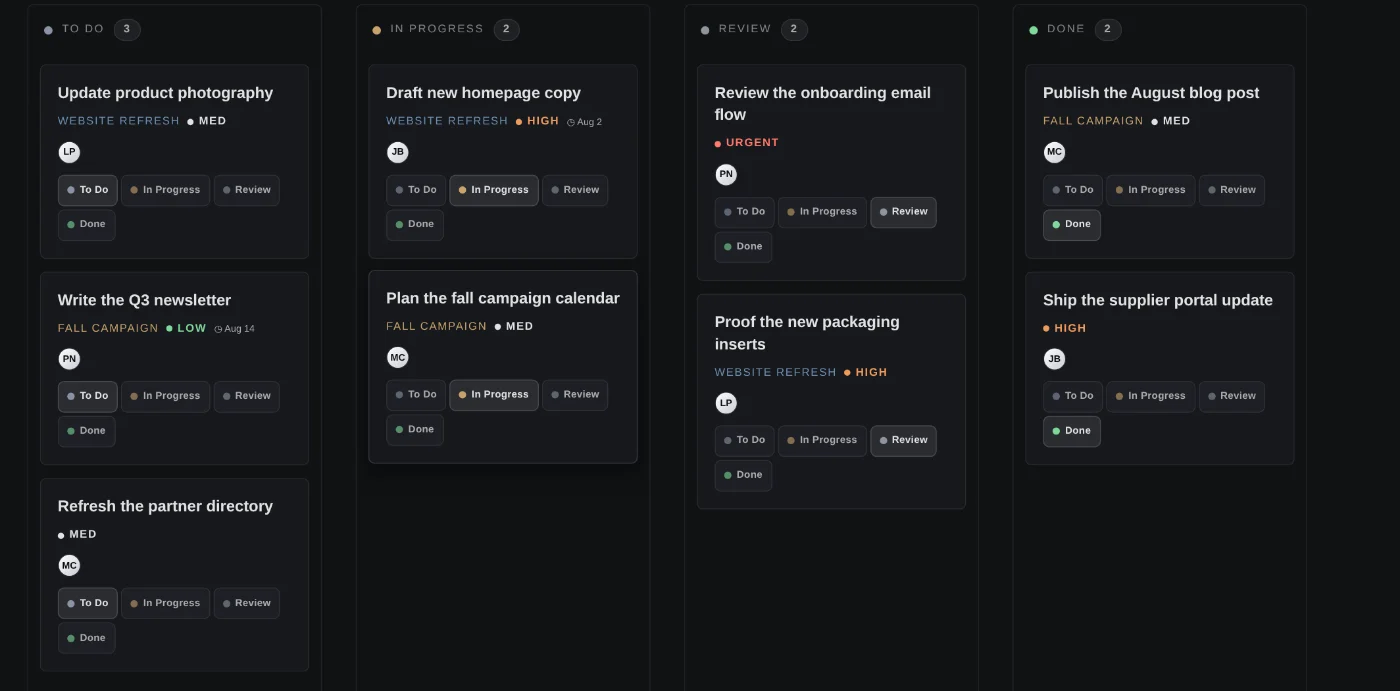The width and height of the screenshot is (1400, 691).
Task: Open Review the onboarding email flow title
Action: [x=823, y=104]
